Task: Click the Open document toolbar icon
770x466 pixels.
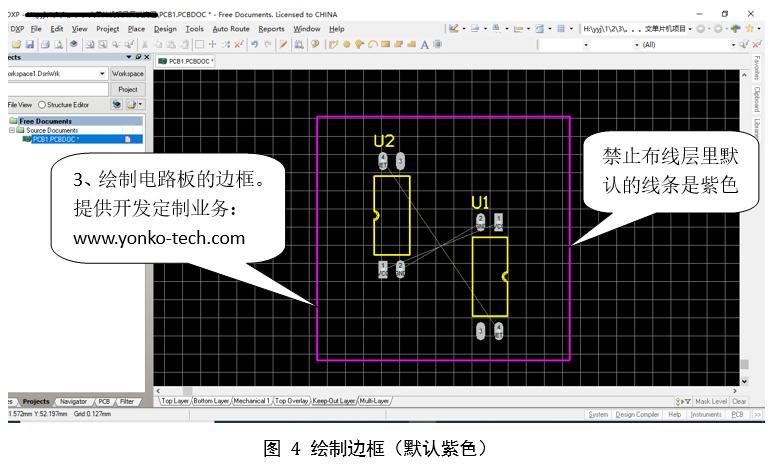Action: (16, 44)
